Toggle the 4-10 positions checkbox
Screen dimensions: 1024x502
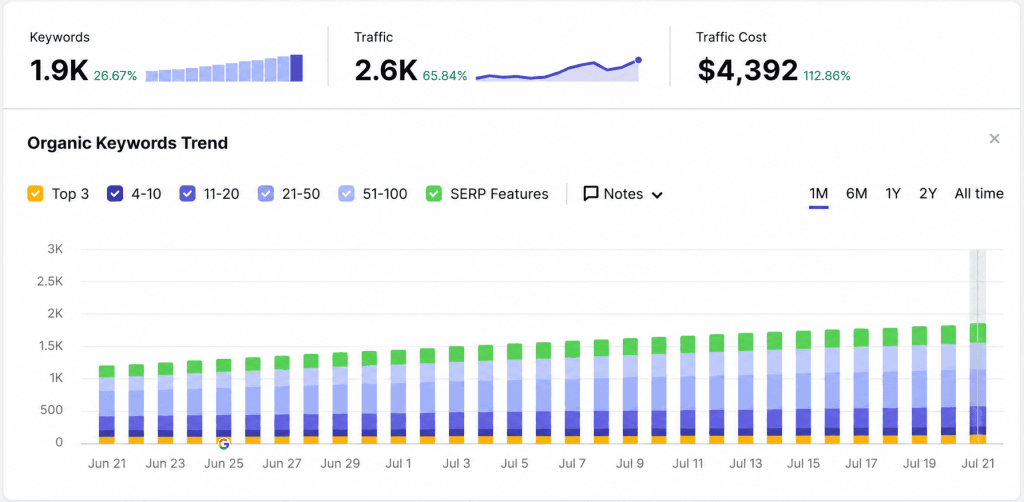coord(115,194)
